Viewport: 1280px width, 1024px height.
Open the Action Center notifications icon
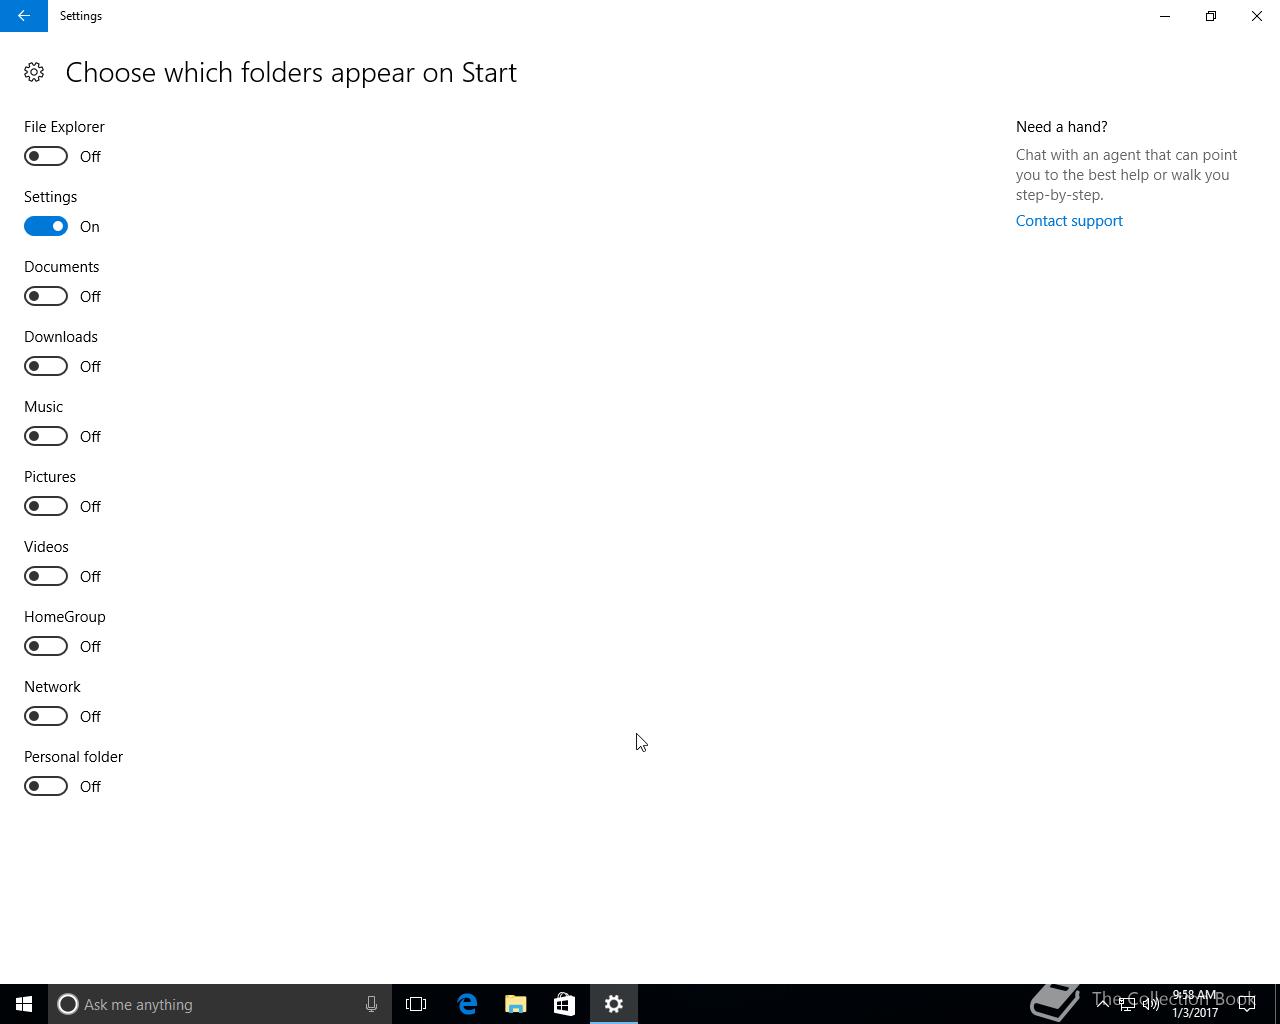click(1247, 1004)
